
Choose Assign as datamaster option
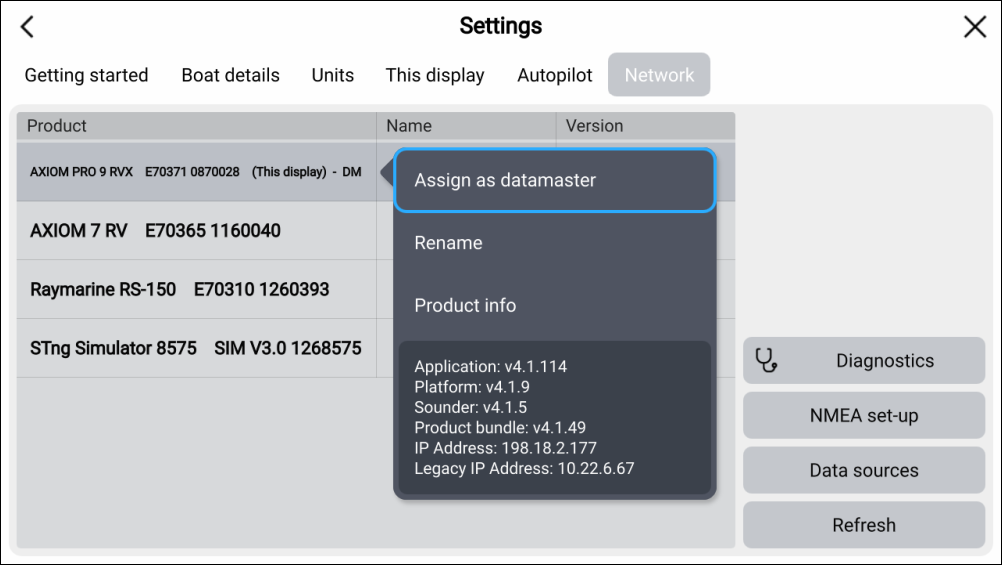[554, 181]
